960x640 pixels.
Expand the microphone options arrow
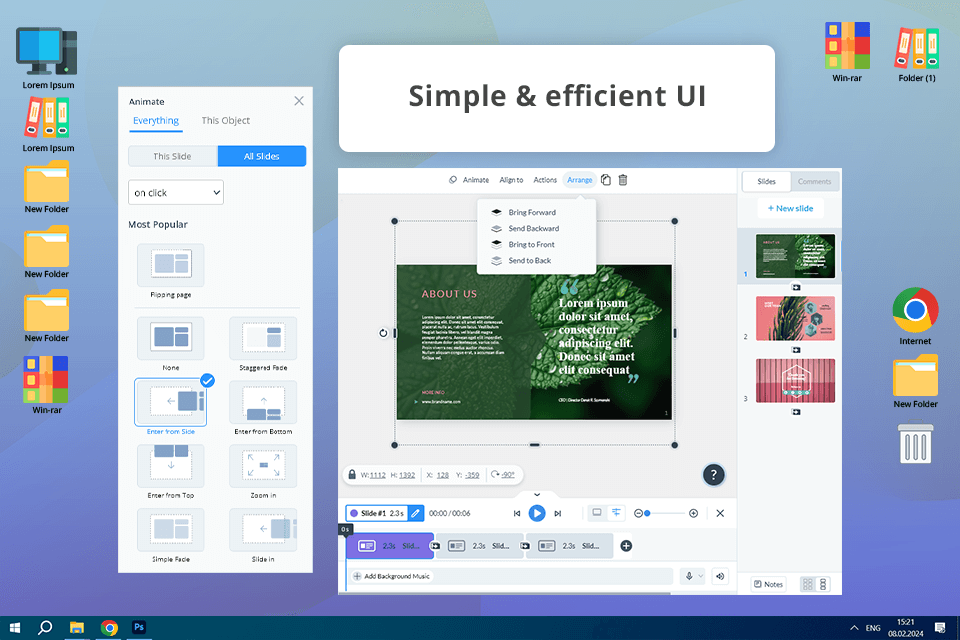701,576
